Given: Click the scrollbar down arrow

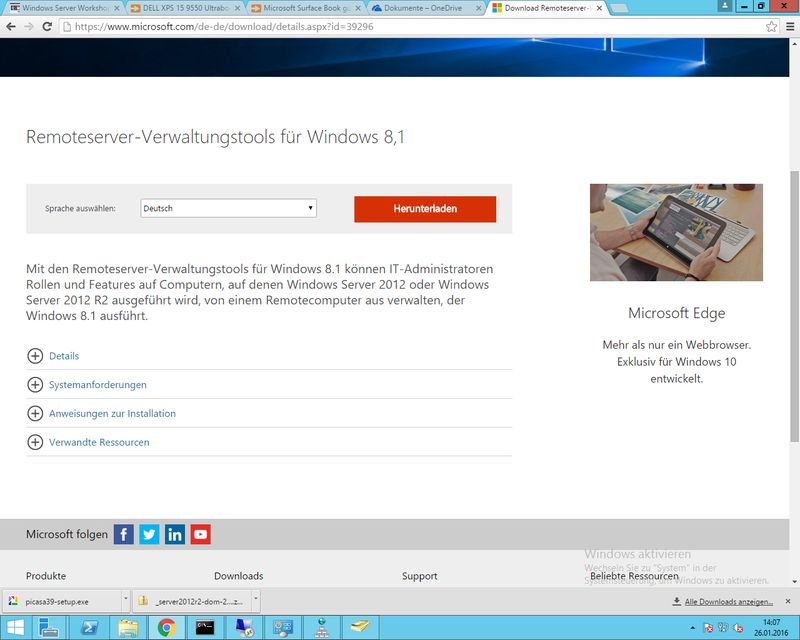Looking at the screenshot, I should 794,581.
